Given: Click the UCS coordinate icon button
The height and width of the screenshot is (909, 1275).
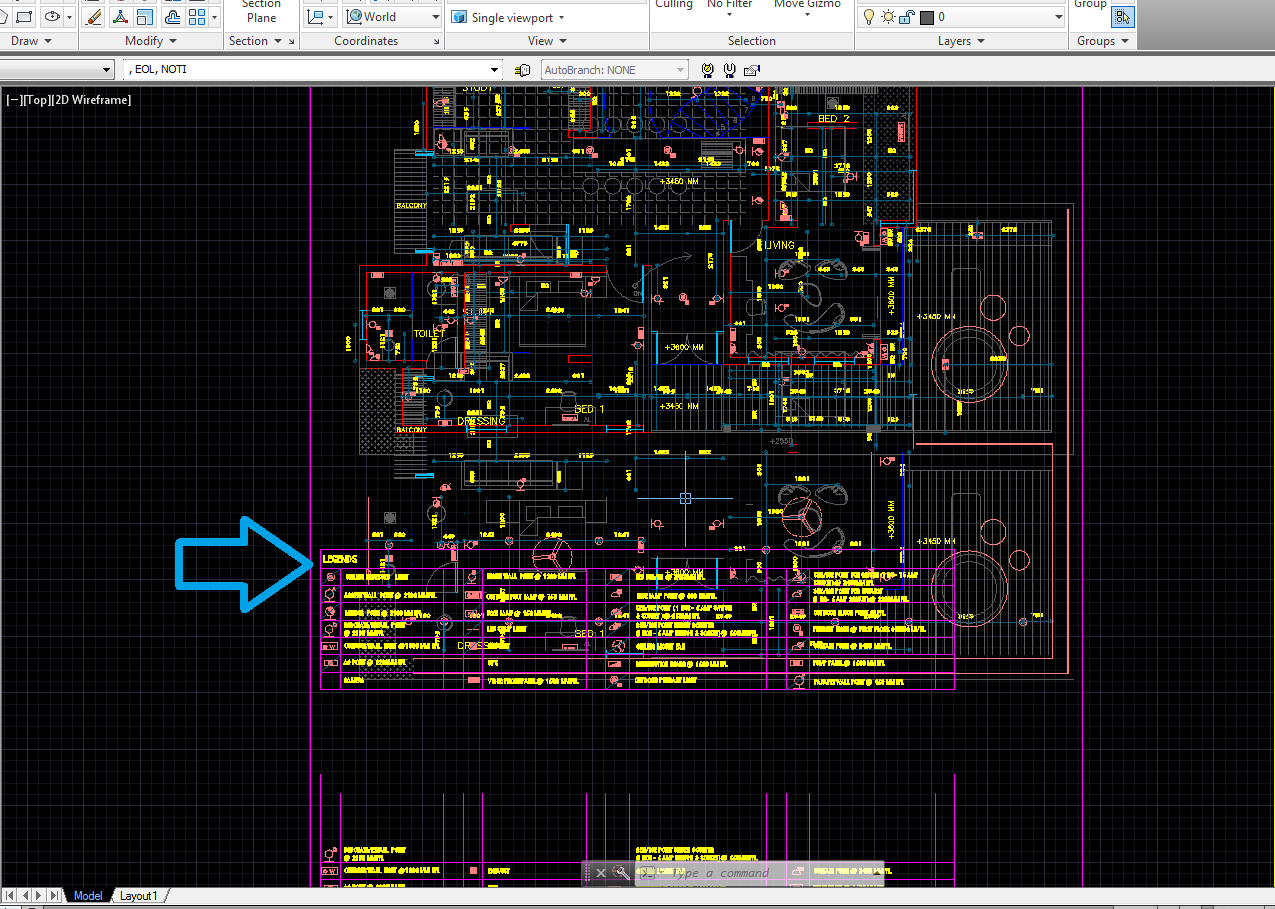Looking at the screenshot, I should [317, 17].
